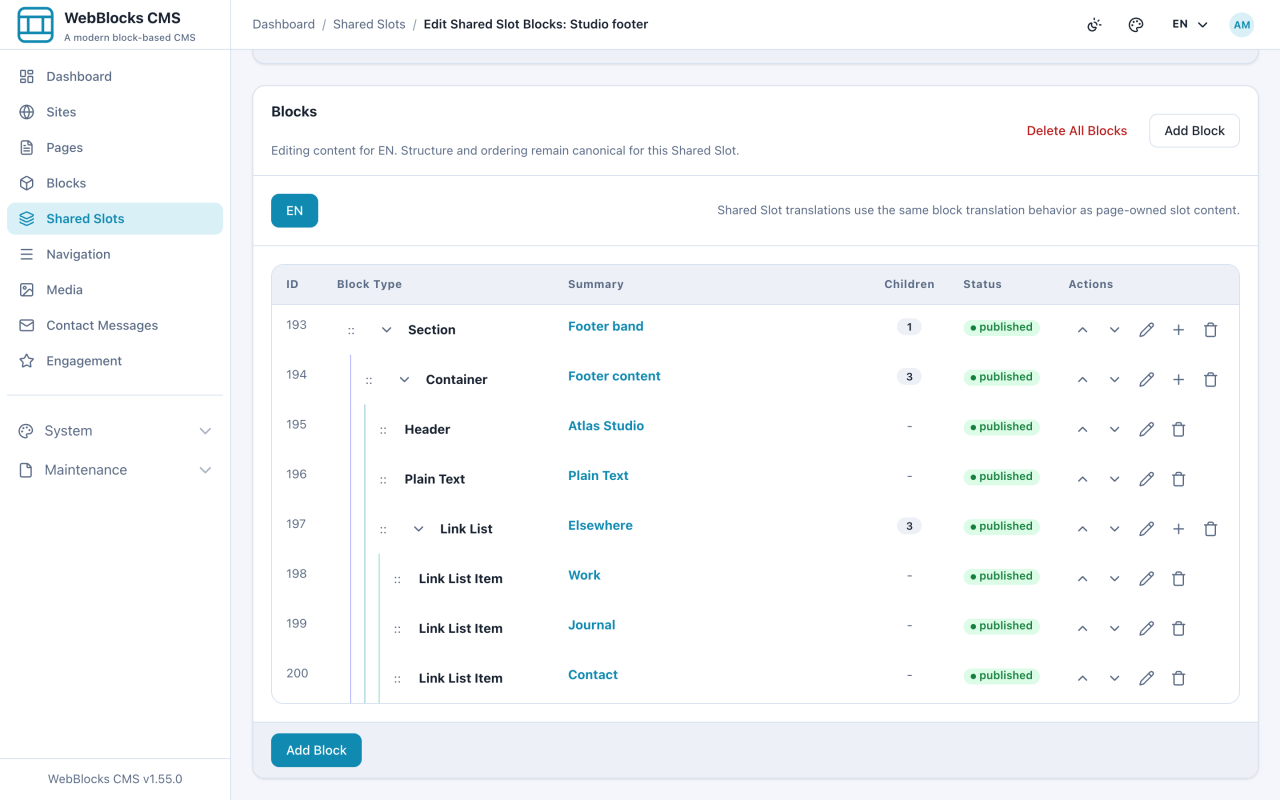The height and width of the screenshot is (800, 1280).
Task: Open the EN language dropdown in header
Action: point(1190,24)
